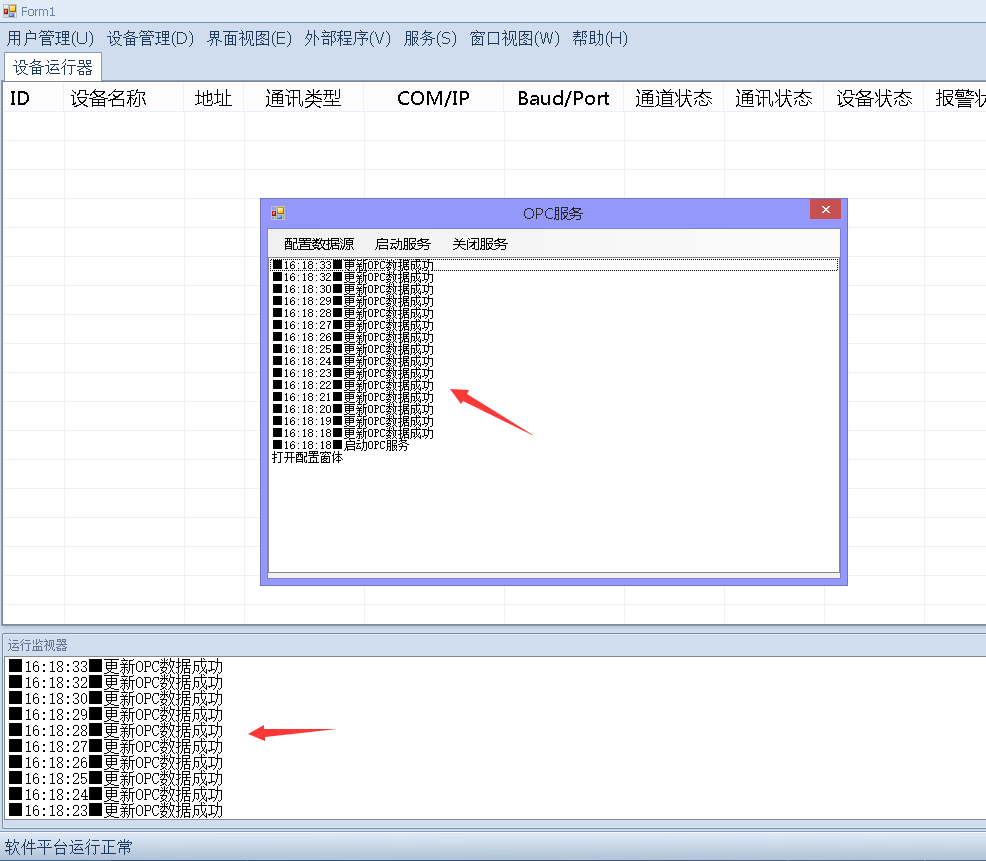Select the 打开配置窗体 log entry
Screen dimensions: 986x861
click(554, 457)
